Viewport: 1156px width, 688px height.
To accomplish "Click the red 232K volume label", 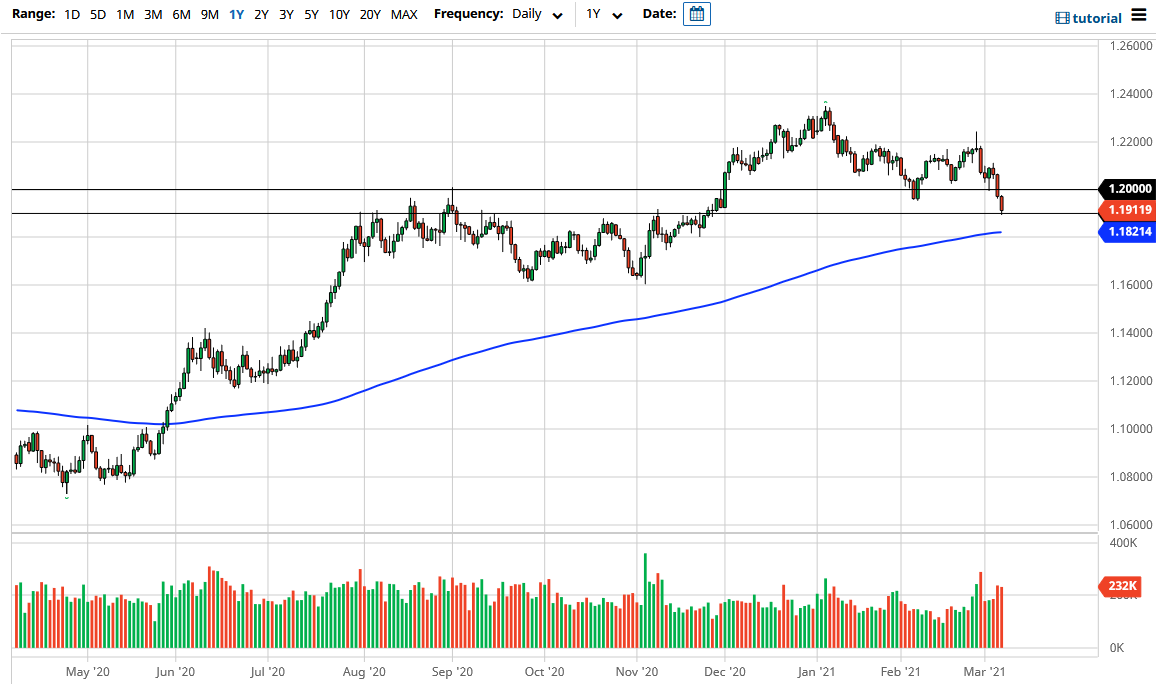I will 1120,587.
